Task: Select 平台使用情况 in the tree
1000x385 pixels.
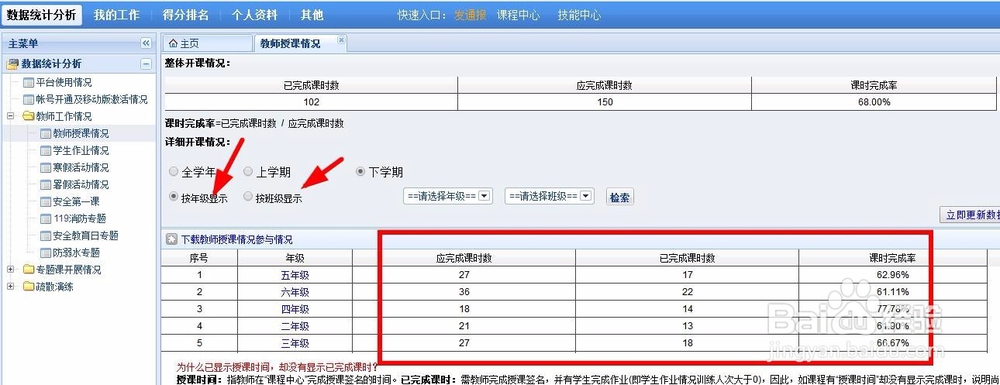Action: click(64, 82)
